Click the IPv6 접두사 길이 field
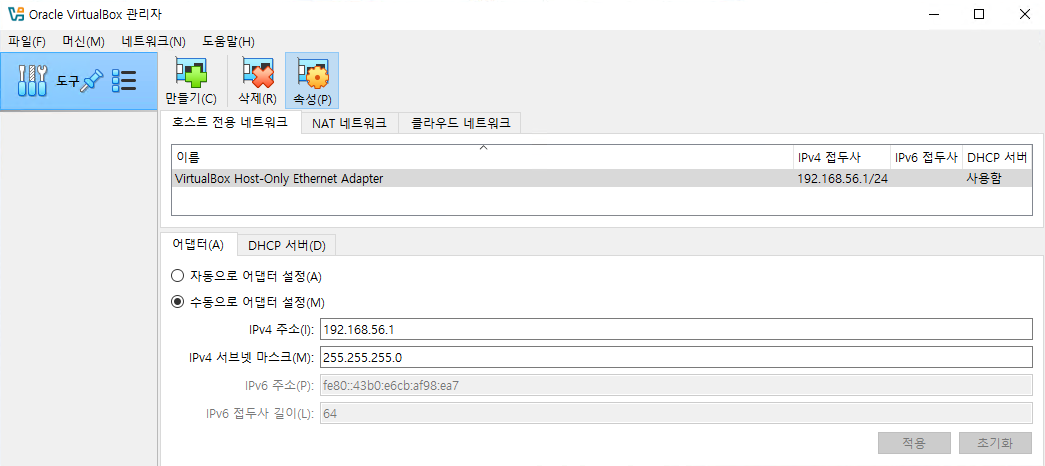 tap(676, 413)
